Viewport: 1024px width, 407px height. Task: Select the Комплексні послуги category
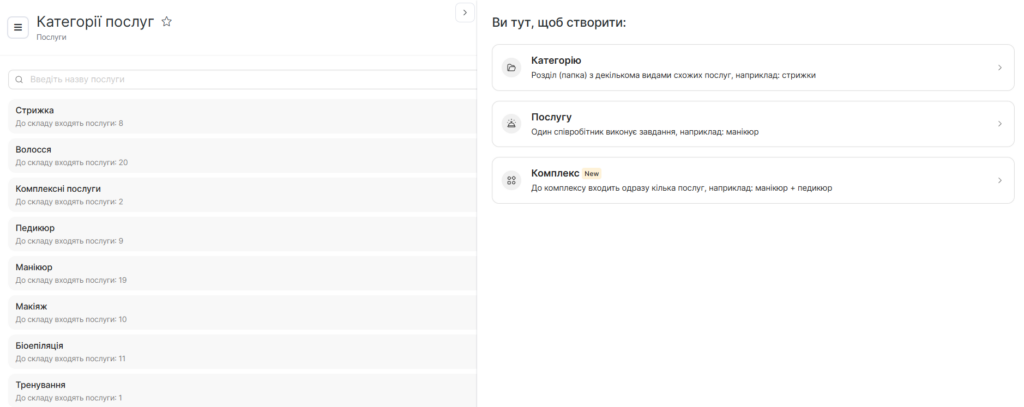click(x=240, y=194)
